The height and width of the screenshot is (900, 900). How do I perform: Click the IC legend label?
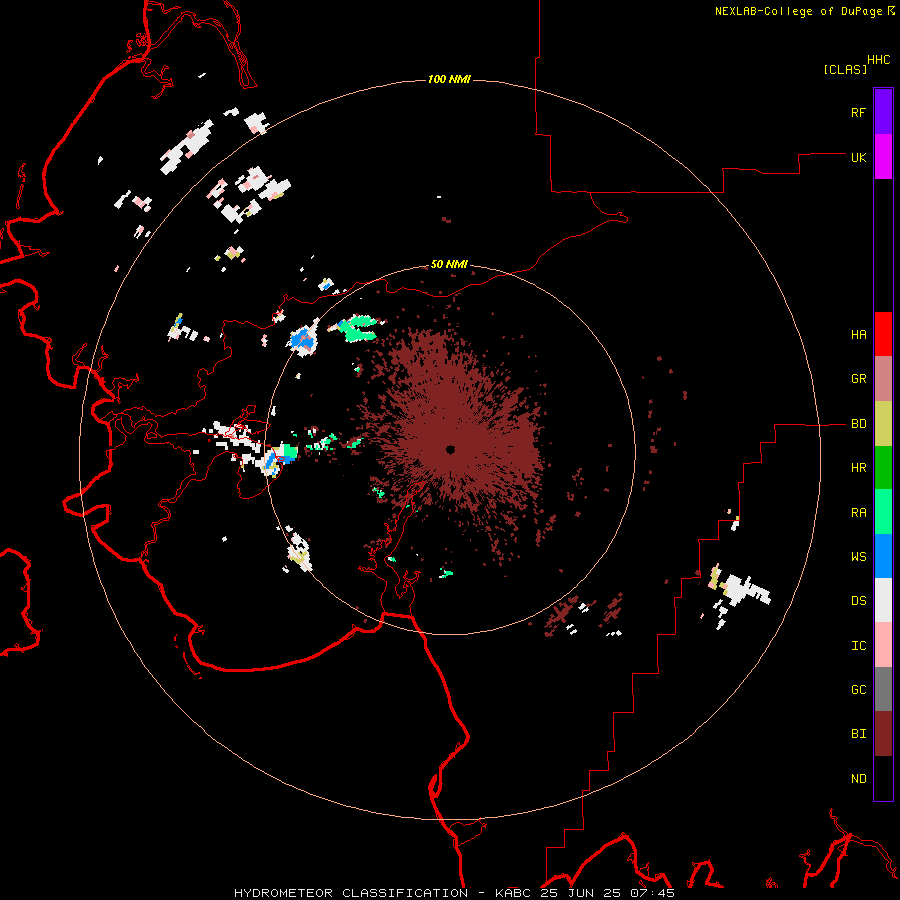tap(859, 646)
